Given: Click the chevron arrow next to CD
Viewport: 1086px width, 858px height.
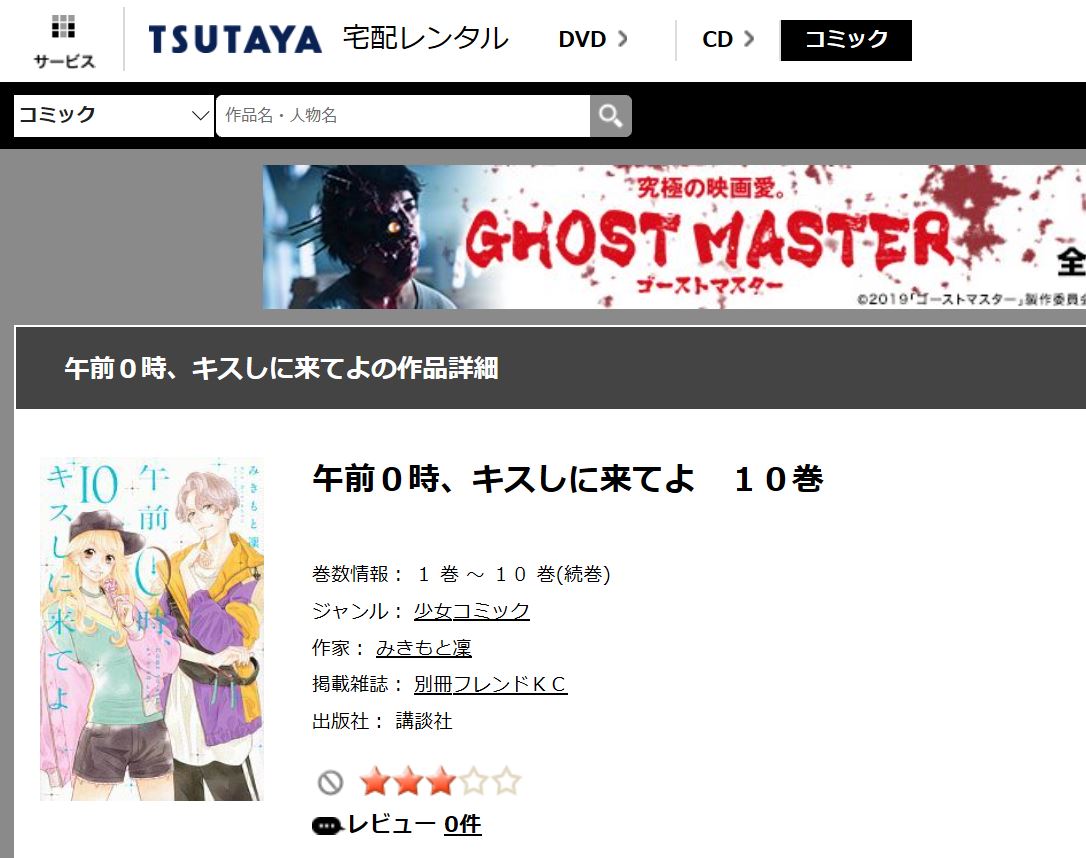Looking at the screenshot, I should coord(749,39).
